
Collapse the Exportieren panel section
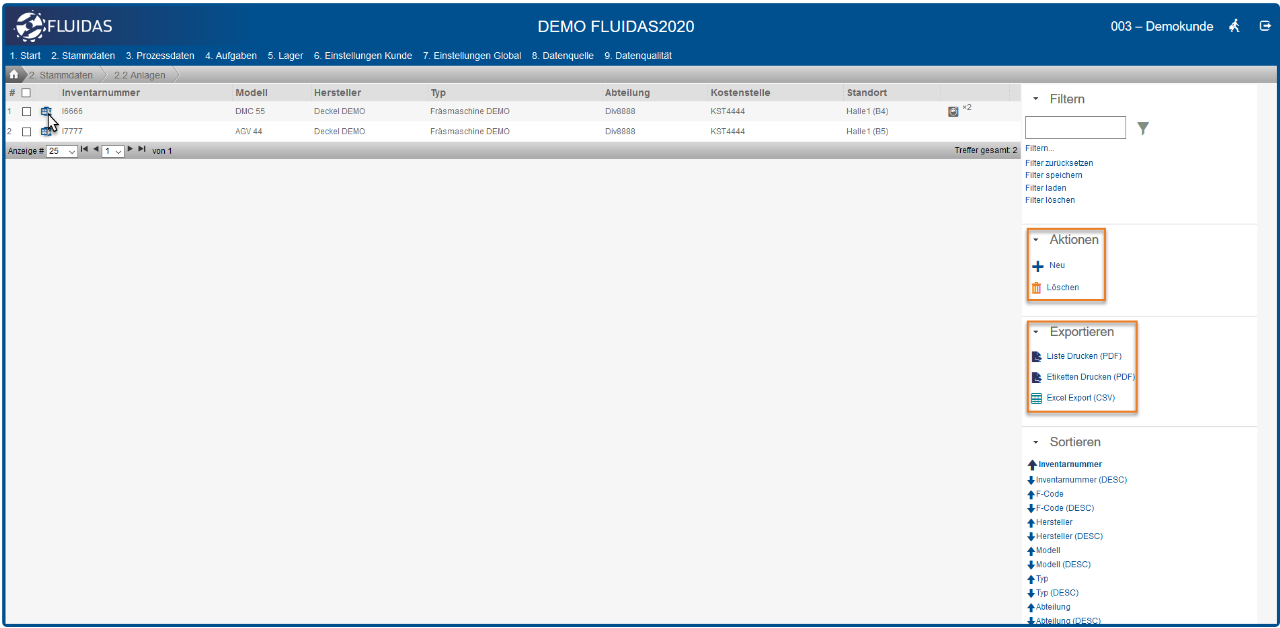click(x=1036, y=332)
